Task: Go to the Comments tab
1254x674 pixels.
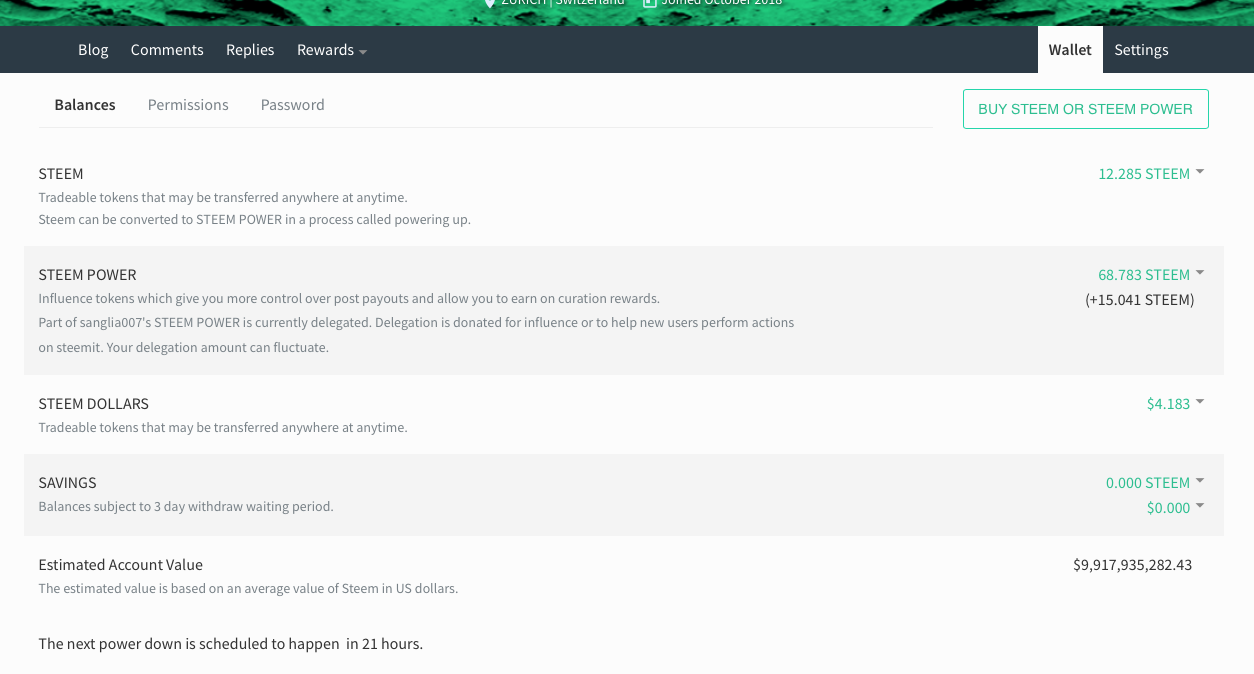Action: 167,50
